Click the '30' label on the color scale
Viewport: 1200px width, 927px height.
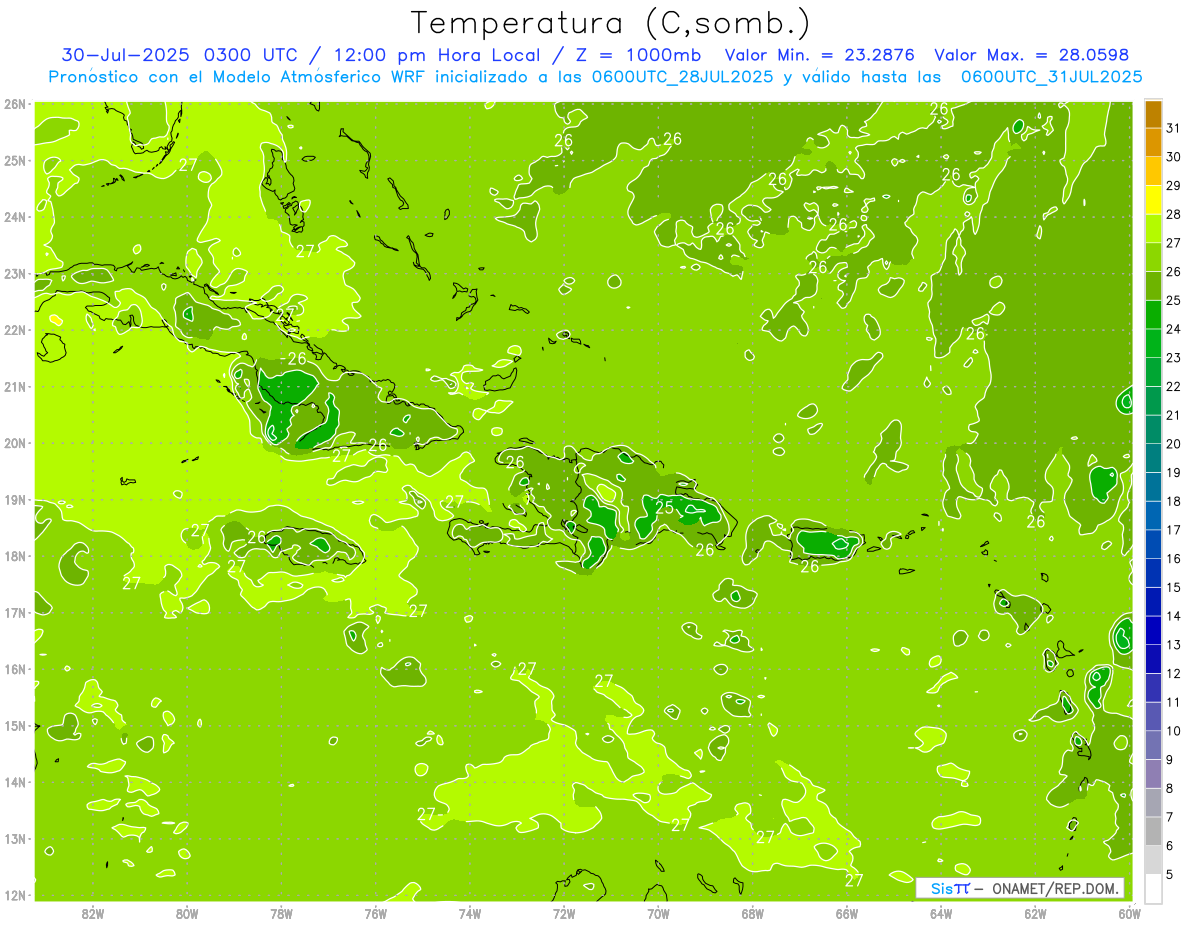click(1173, 157)
